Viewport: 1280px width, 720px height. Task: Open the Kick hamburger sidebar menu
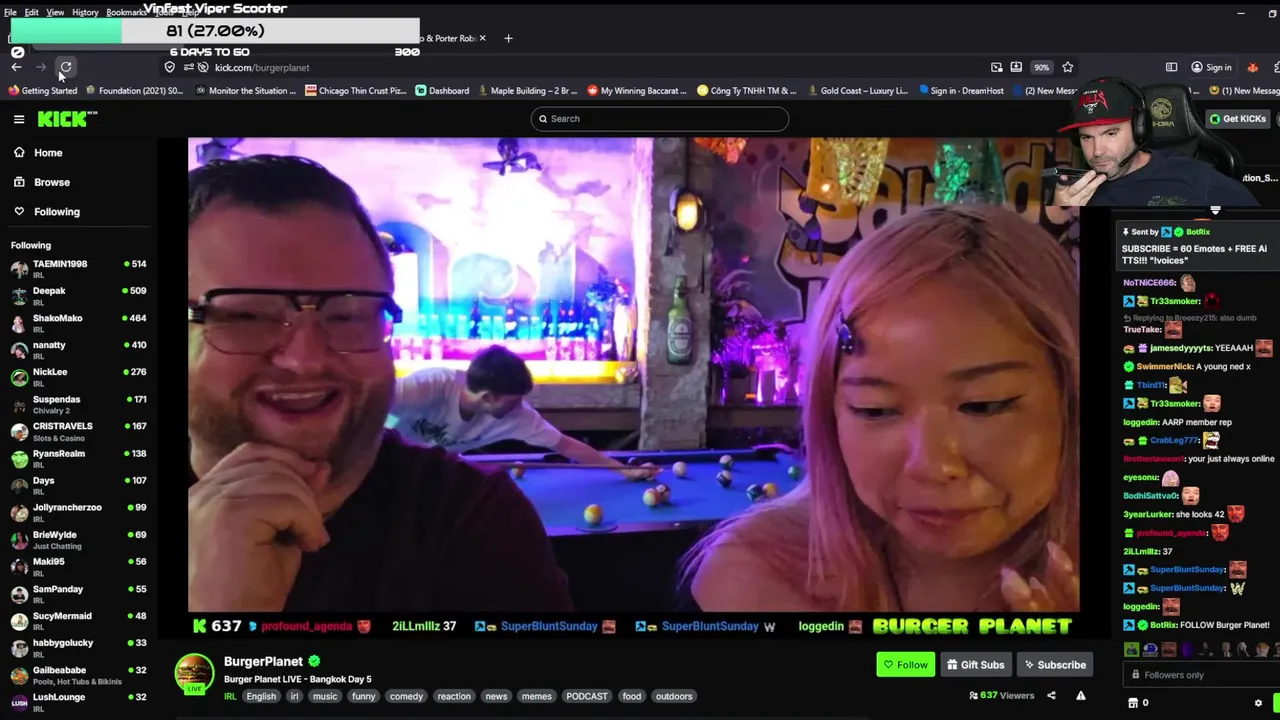(19, 119)
